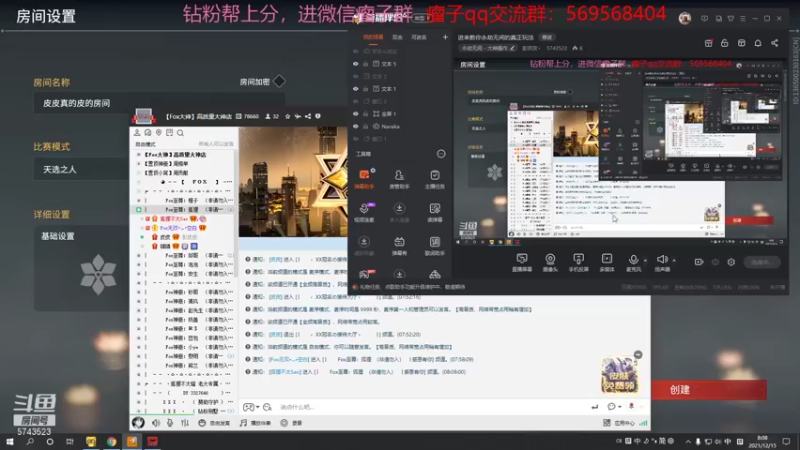Add the 直播屏幕 screen capture source
Screen dimensions: 800x450
(521, 262)
